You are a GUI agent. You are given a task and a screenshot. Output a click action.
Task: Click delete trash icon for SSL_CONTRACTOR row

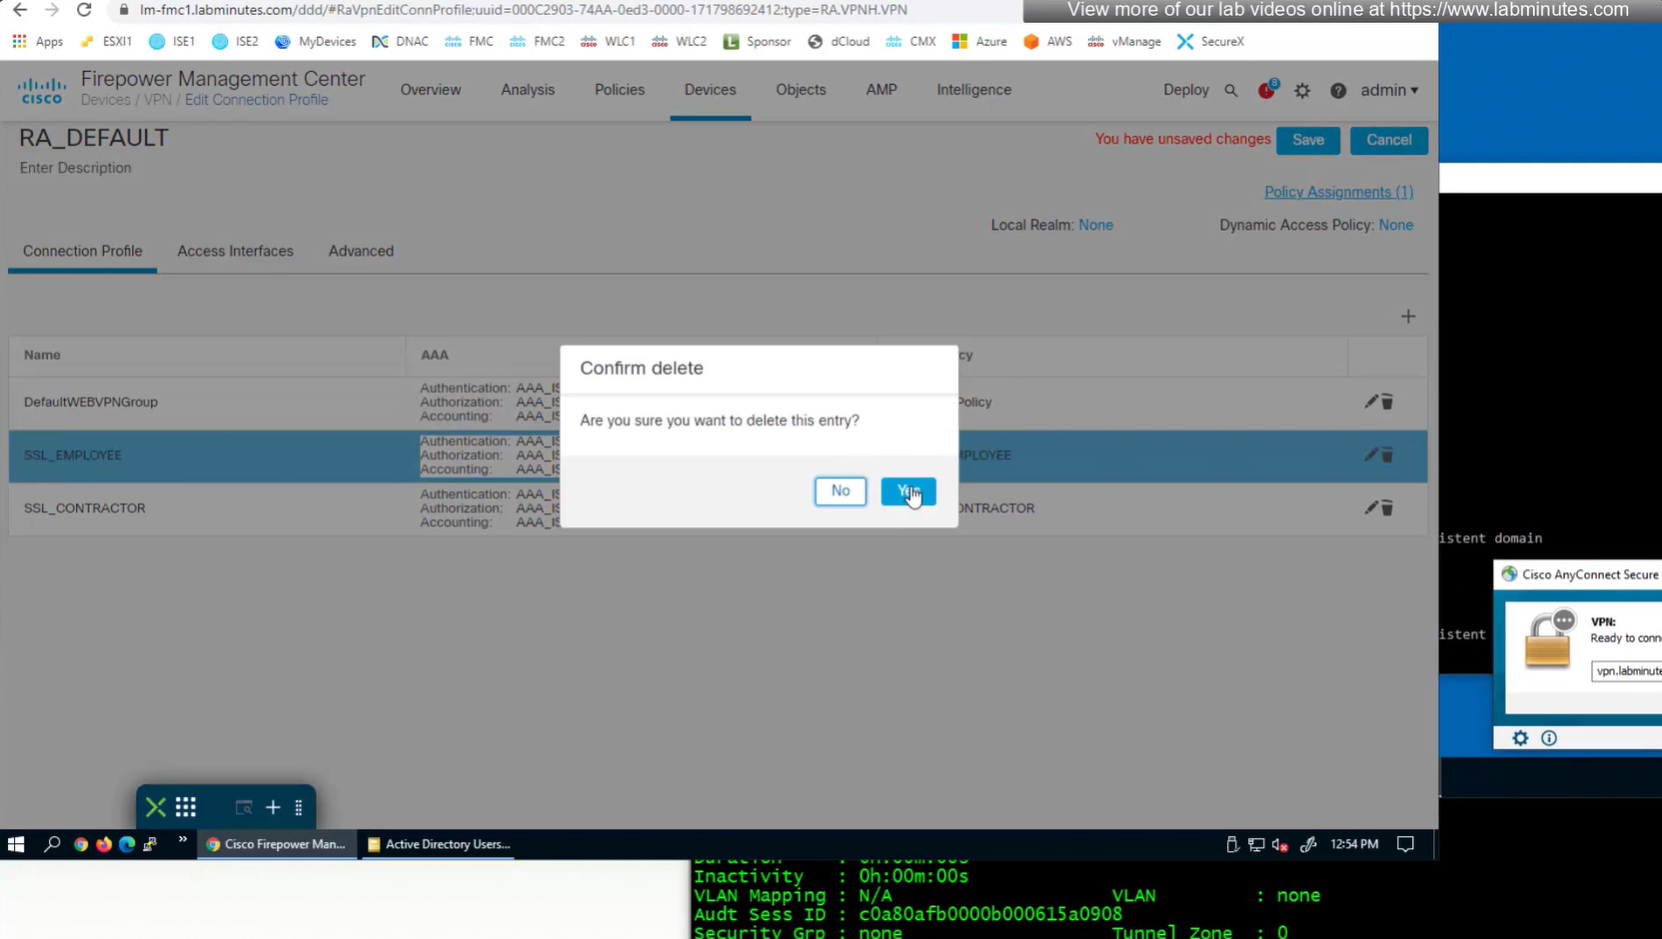pyautogui.click(x=1387, y=508)
